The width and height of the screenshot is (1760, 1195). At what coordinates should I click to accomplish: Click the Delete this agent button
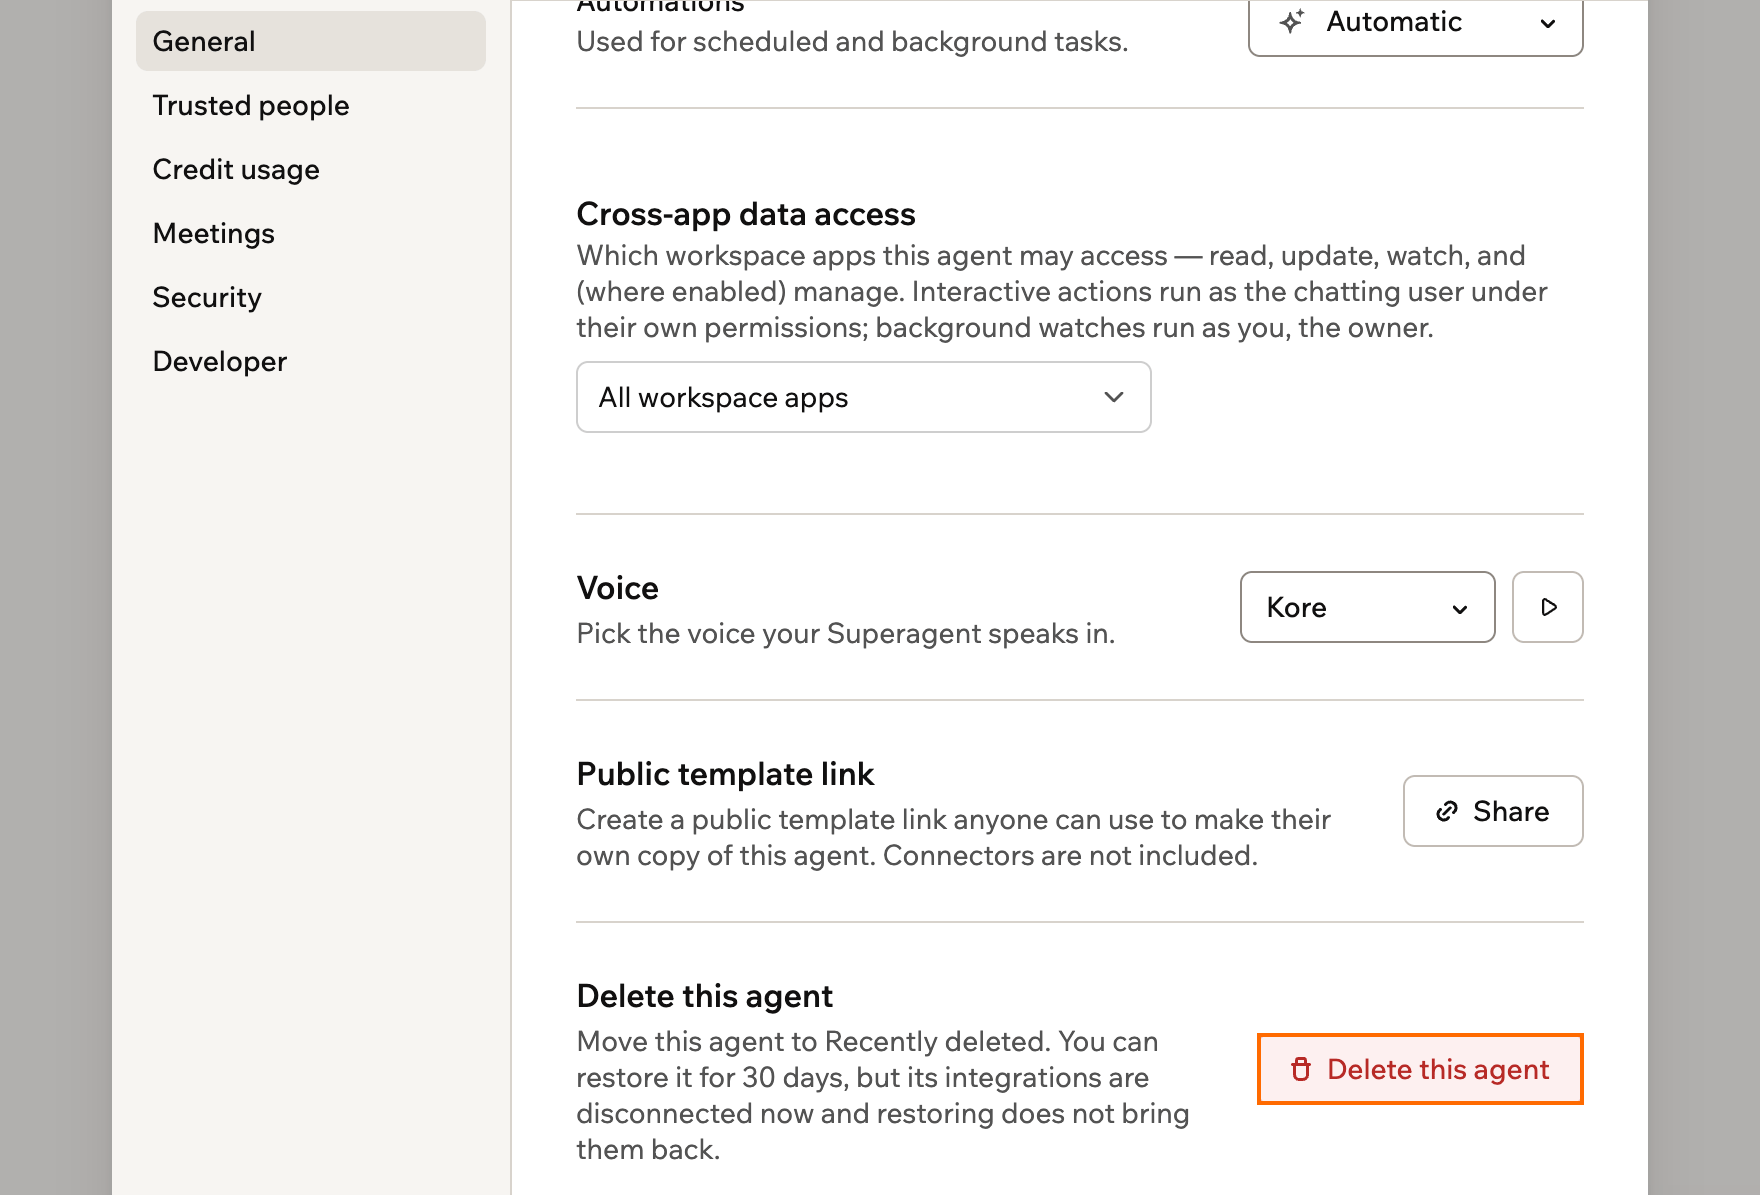click(1420, 1069)
